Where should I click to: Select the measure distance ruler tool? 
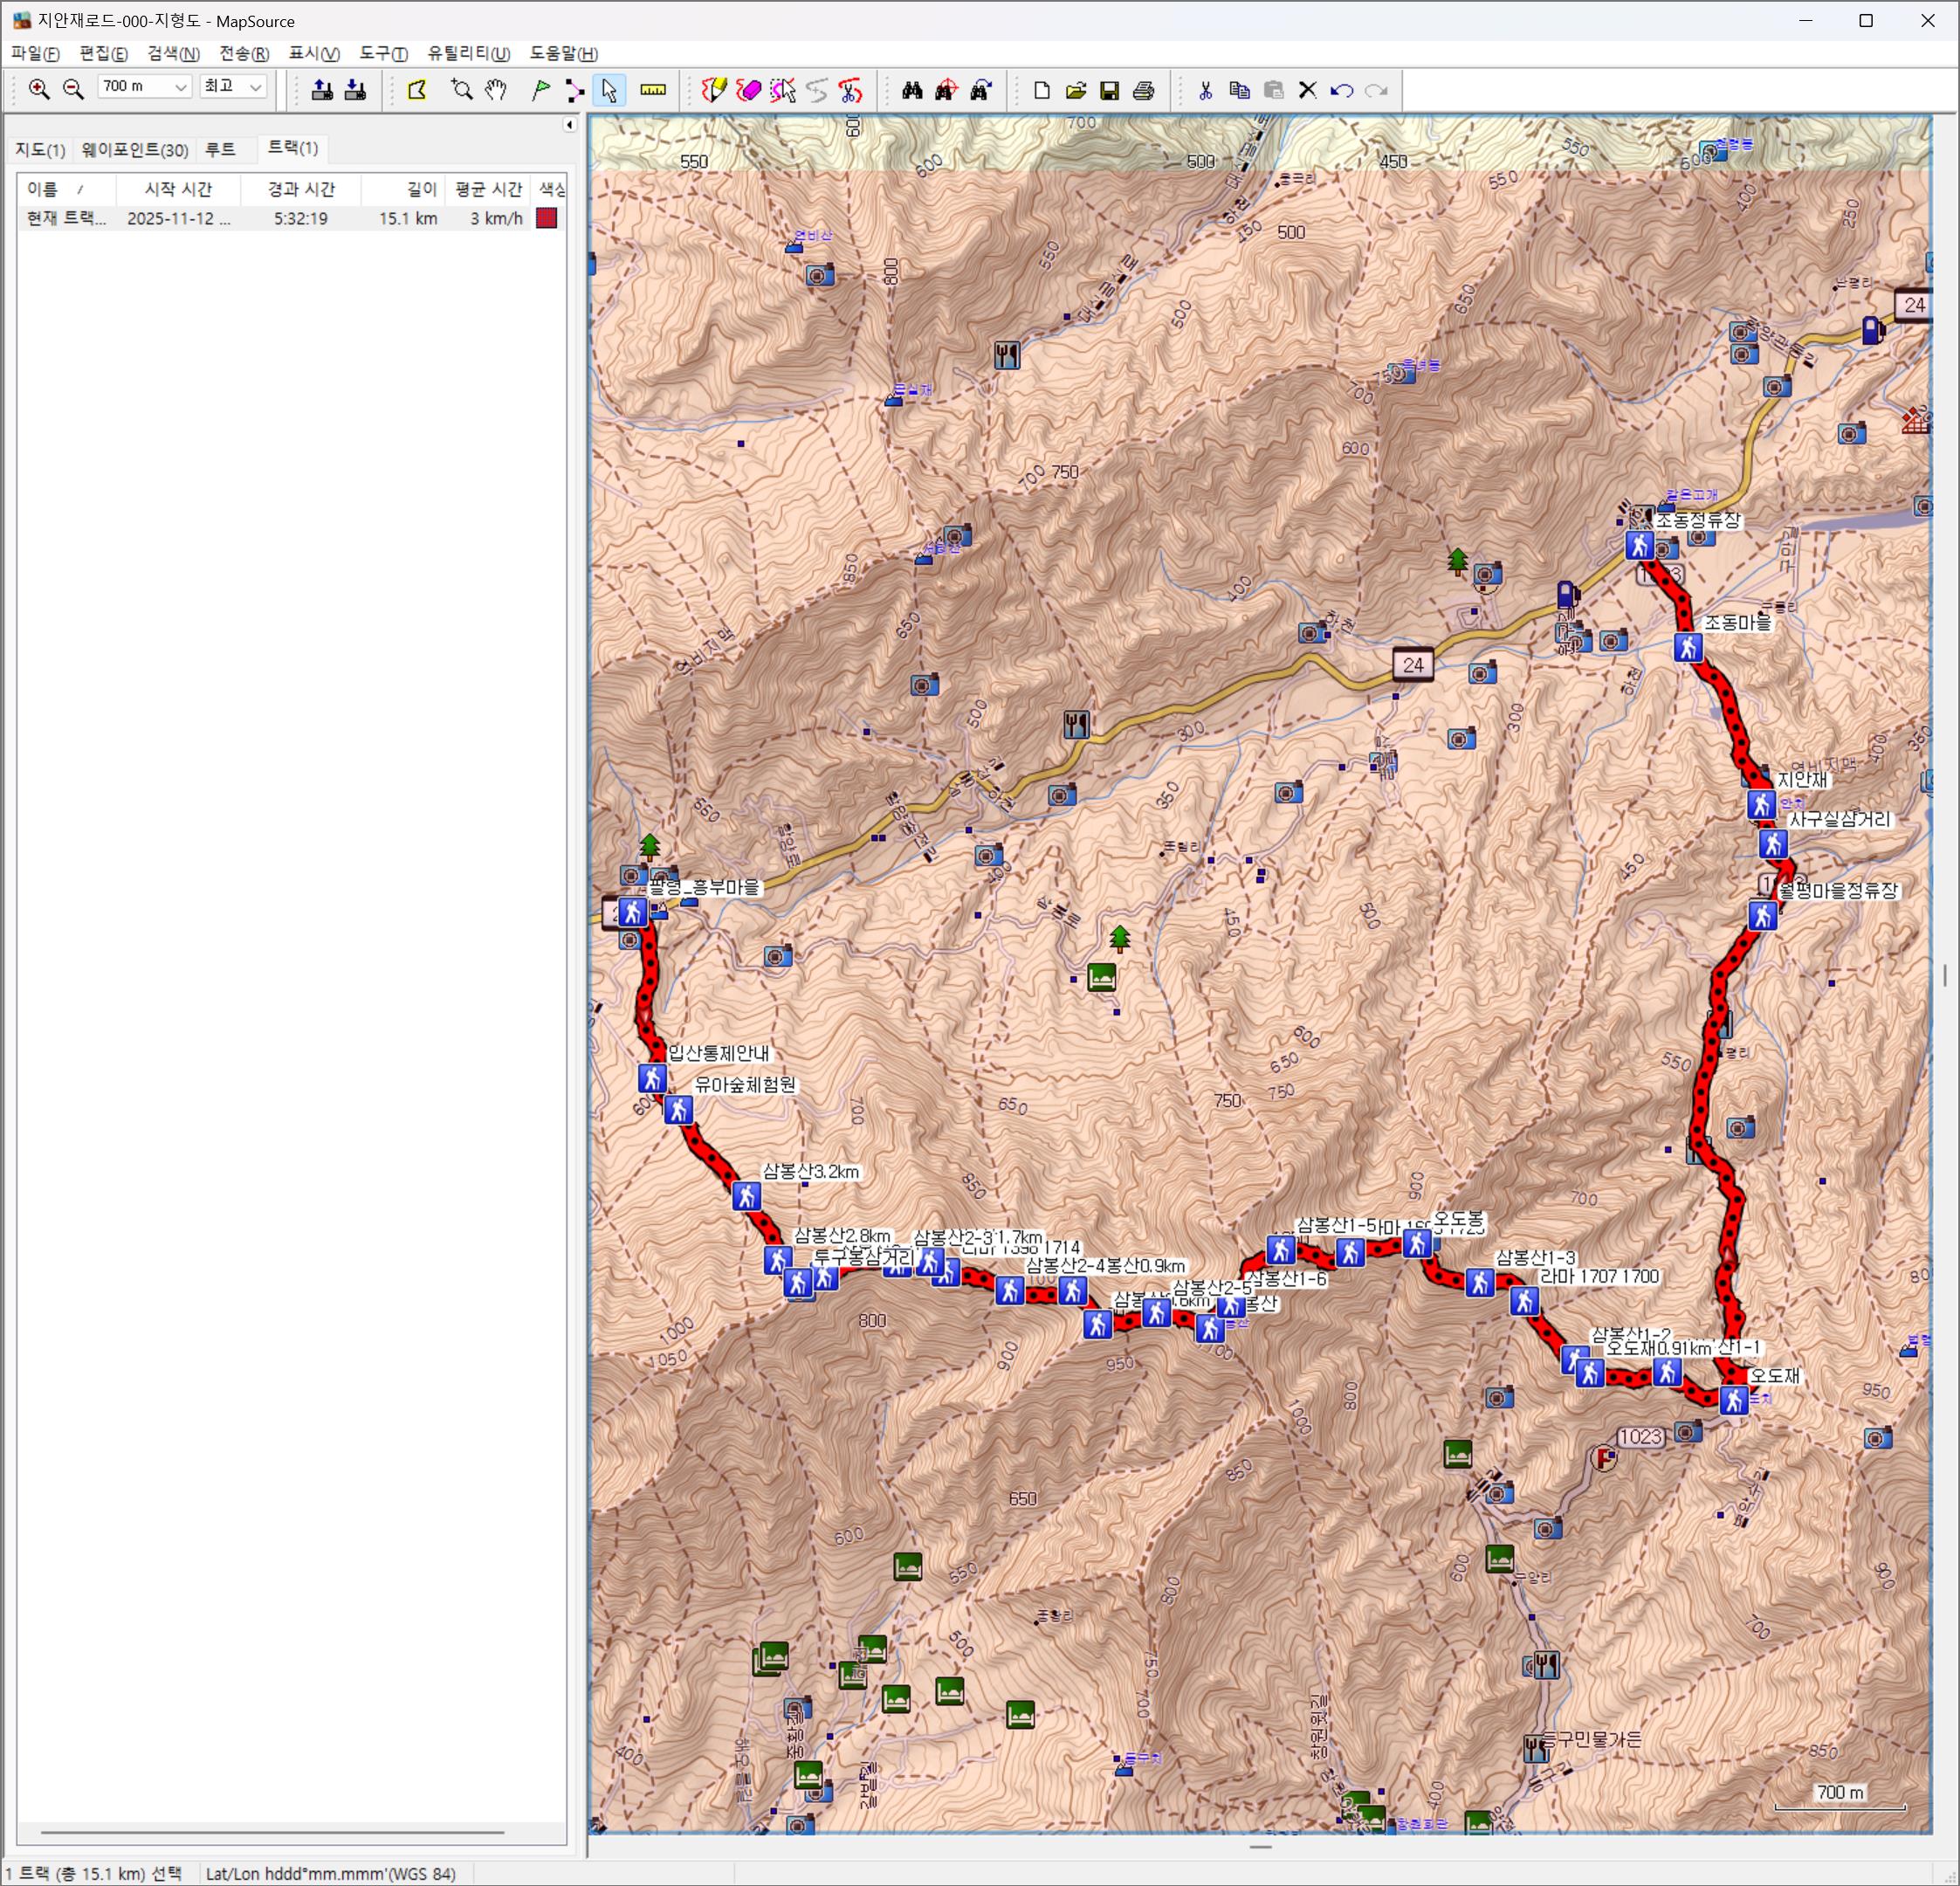point(653,91)
